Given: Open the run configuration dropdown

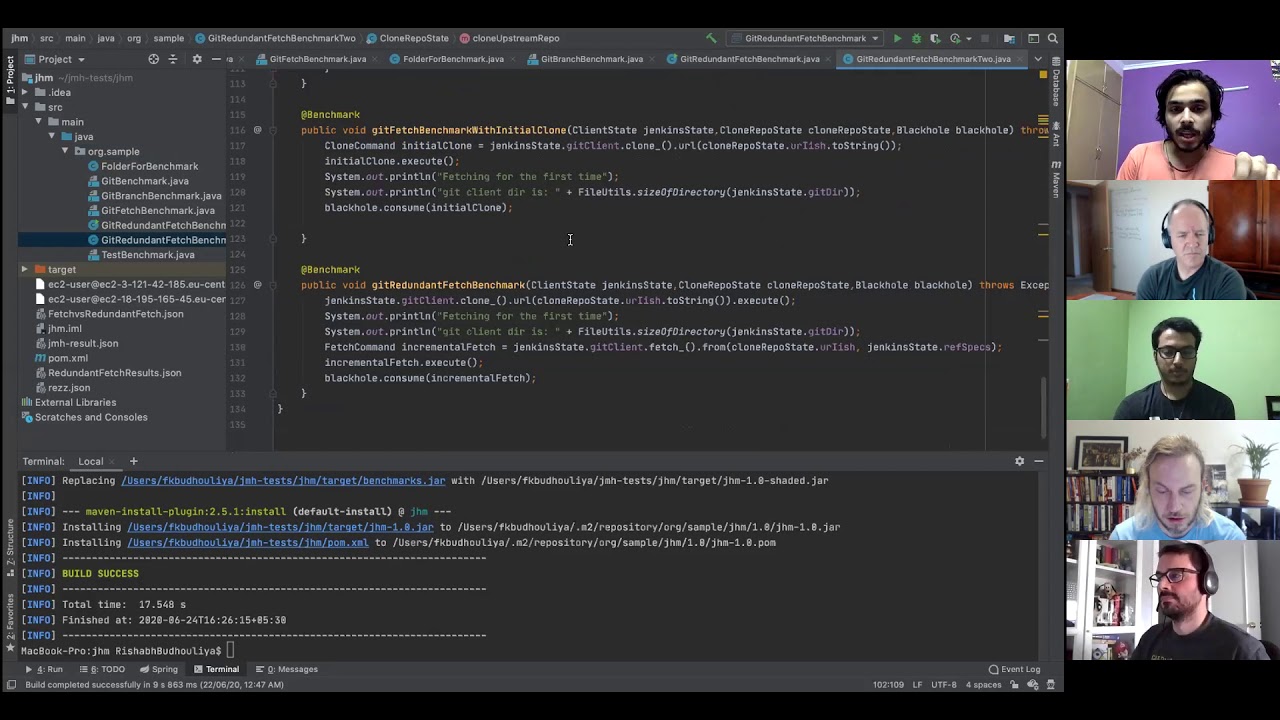Looking at the screenshot, I should 805,38.
